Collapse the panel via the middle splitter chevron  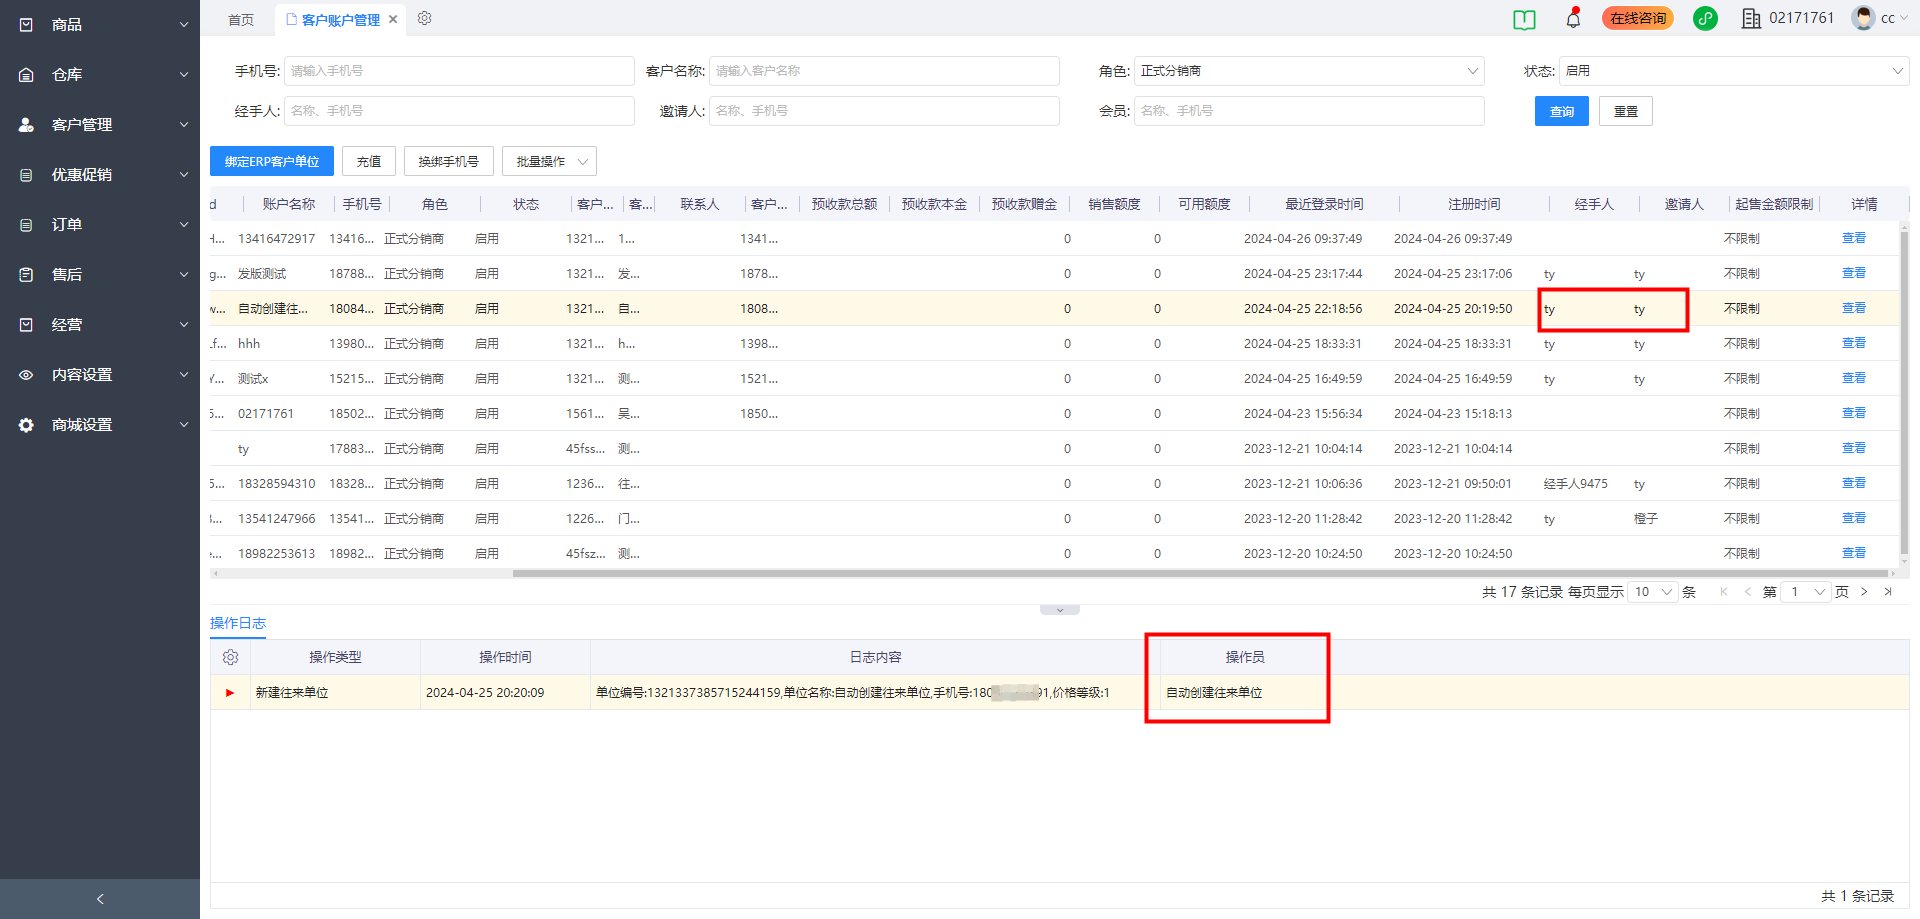click(1060, 609)
